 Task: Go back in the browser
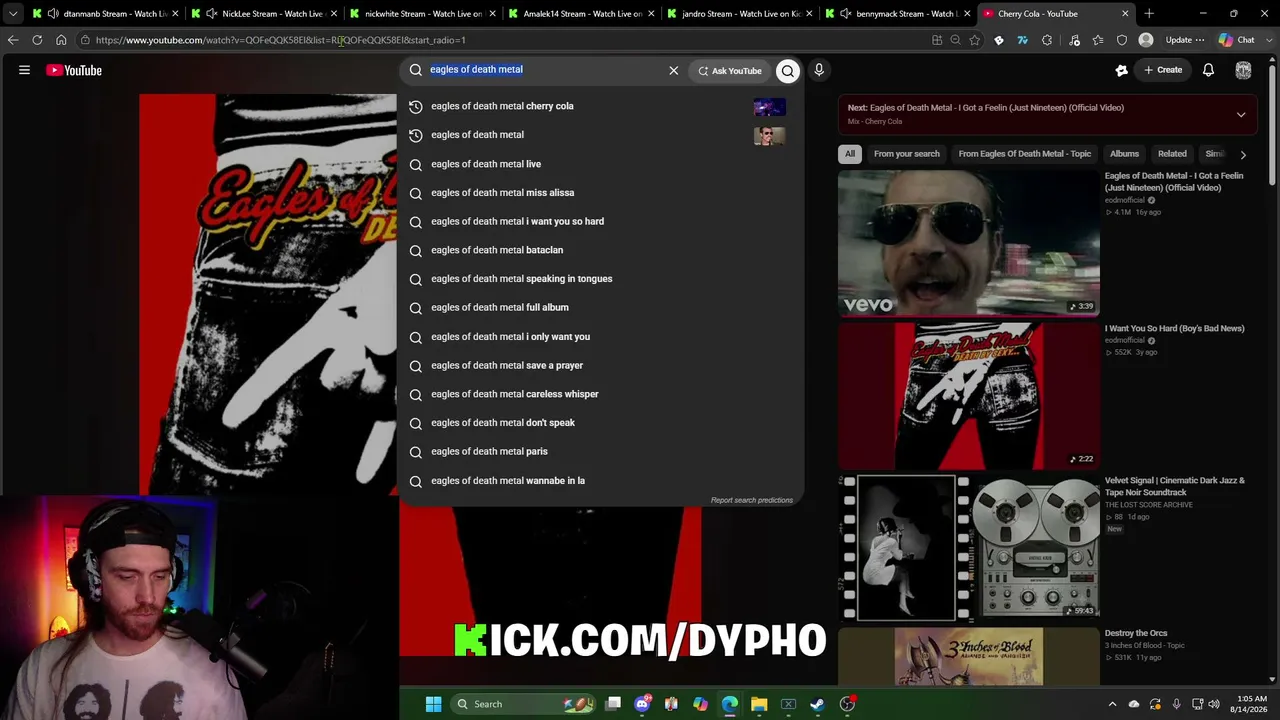[13, 40]
